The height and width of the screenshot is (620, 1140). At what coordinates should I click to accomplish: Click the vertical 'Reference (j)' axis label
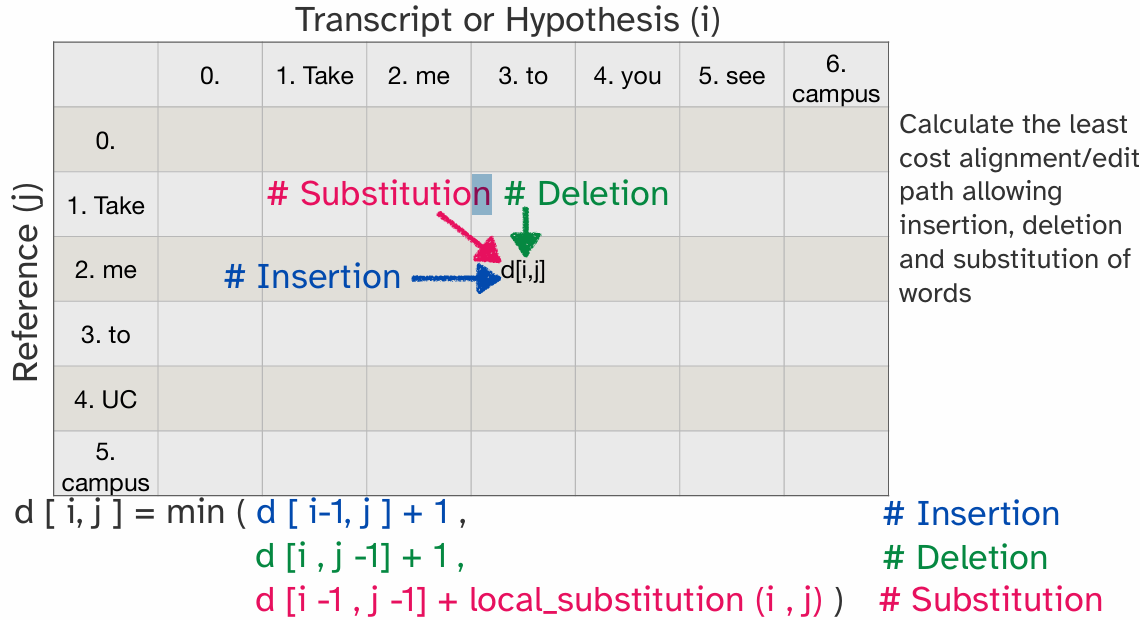pos(26,283)
